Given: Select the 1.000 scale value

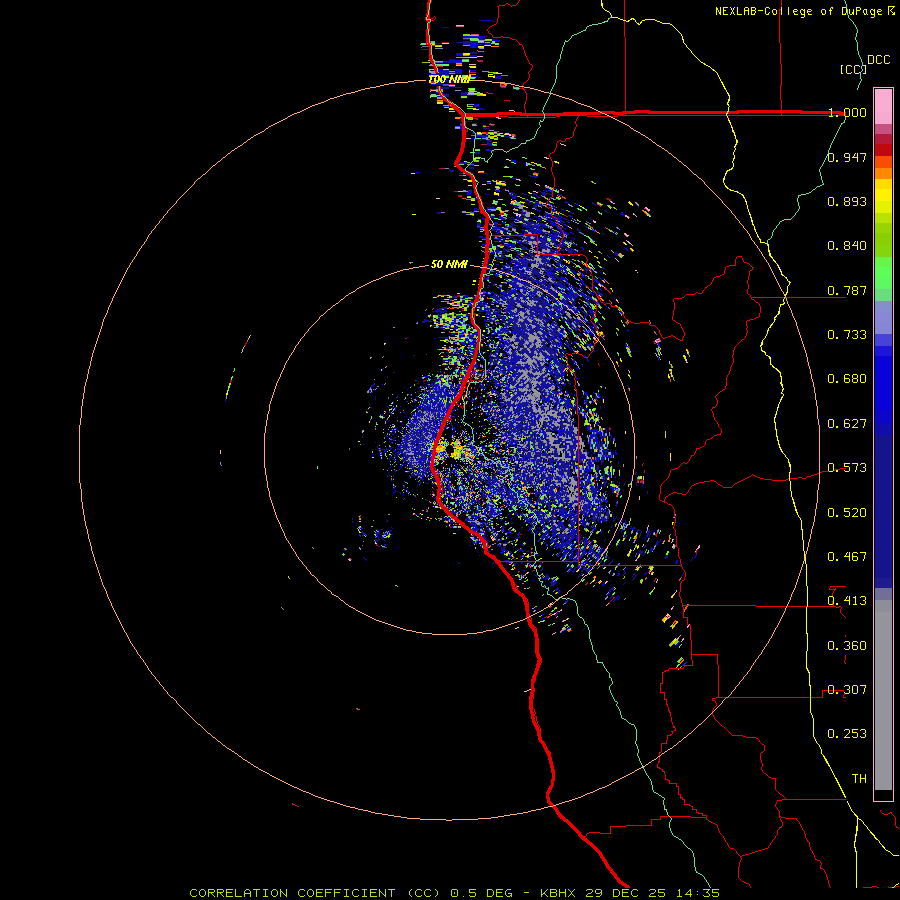Looking at the screenshot, I should pos(847,112).
